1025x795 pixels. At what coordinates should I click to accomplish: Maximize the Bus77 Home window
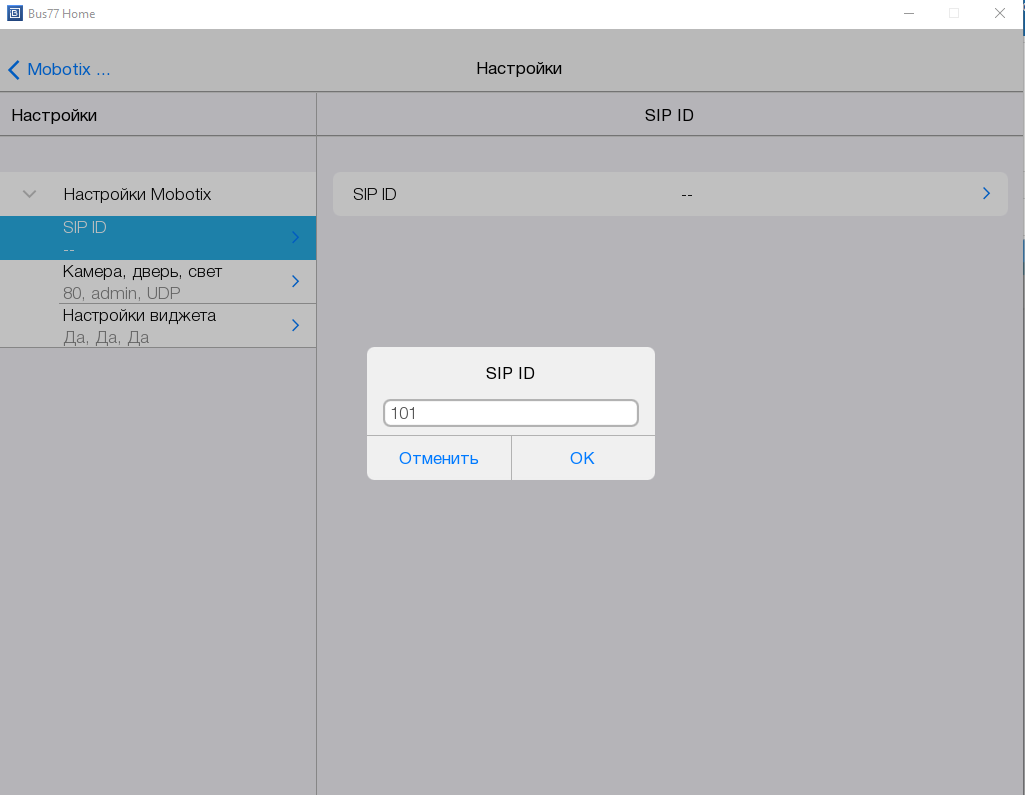953,14
